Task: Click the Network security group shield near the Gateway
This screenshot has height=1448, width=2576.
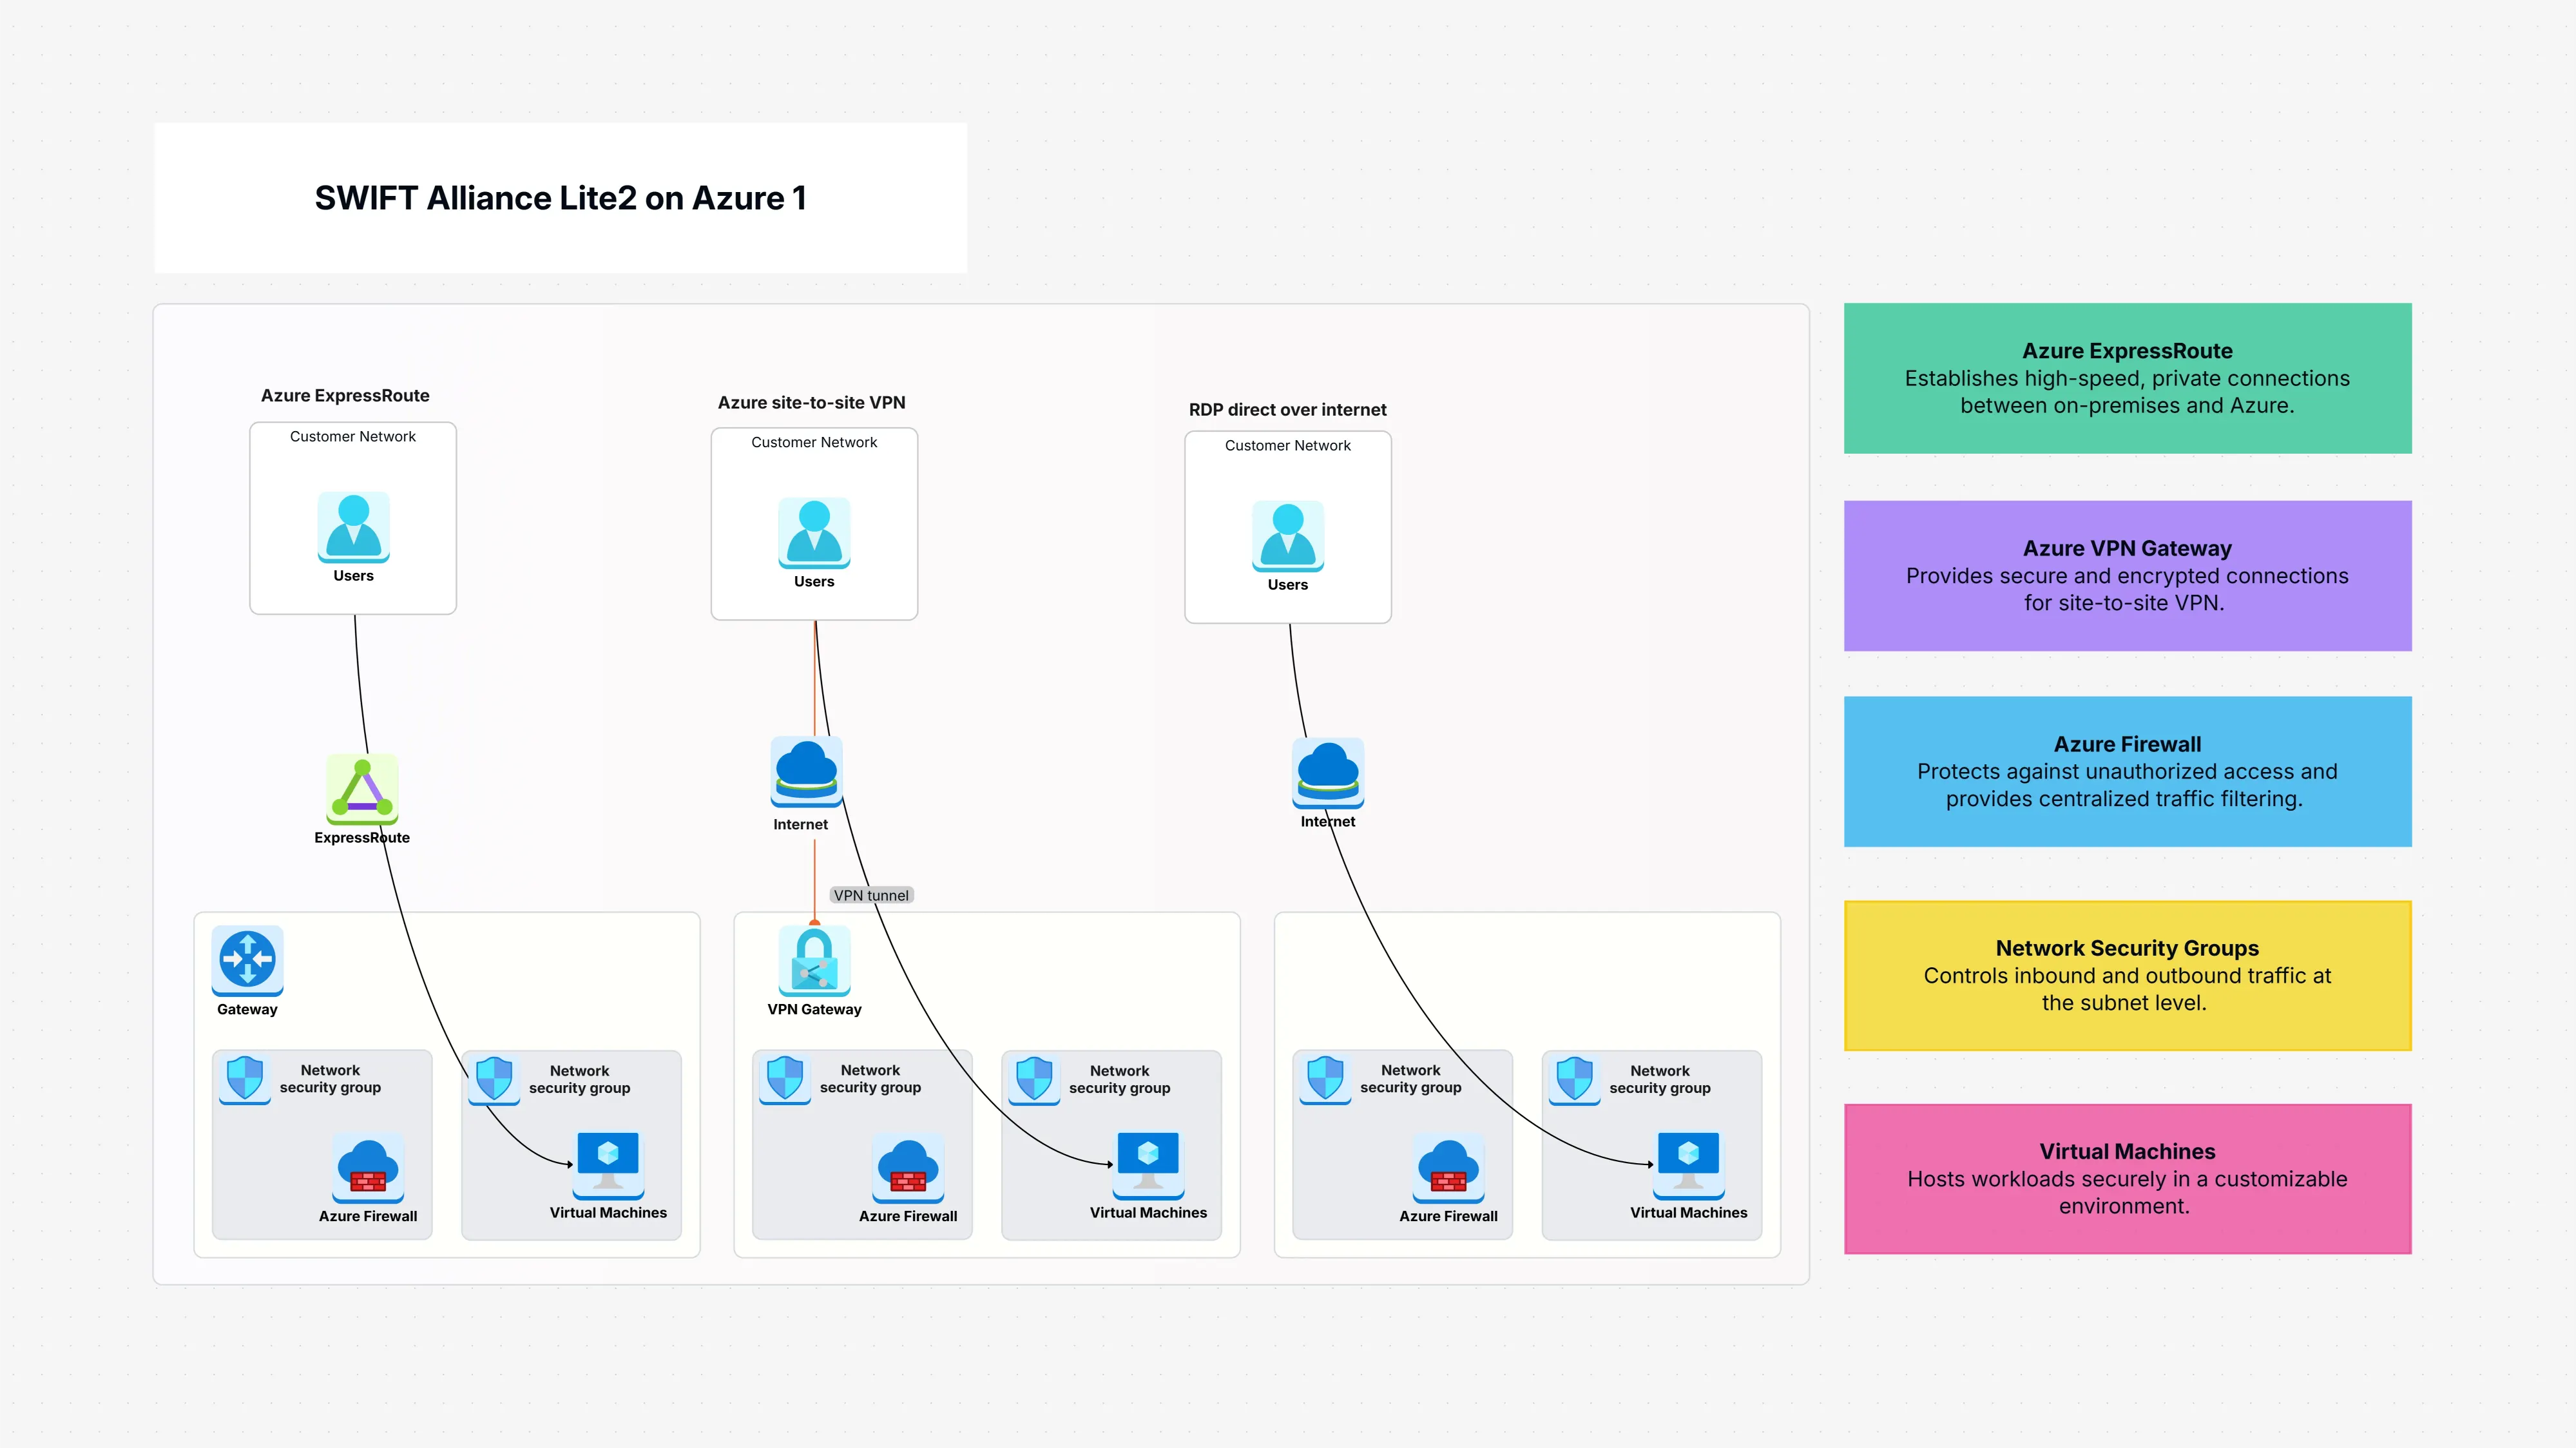Action: pos(244,1078)
